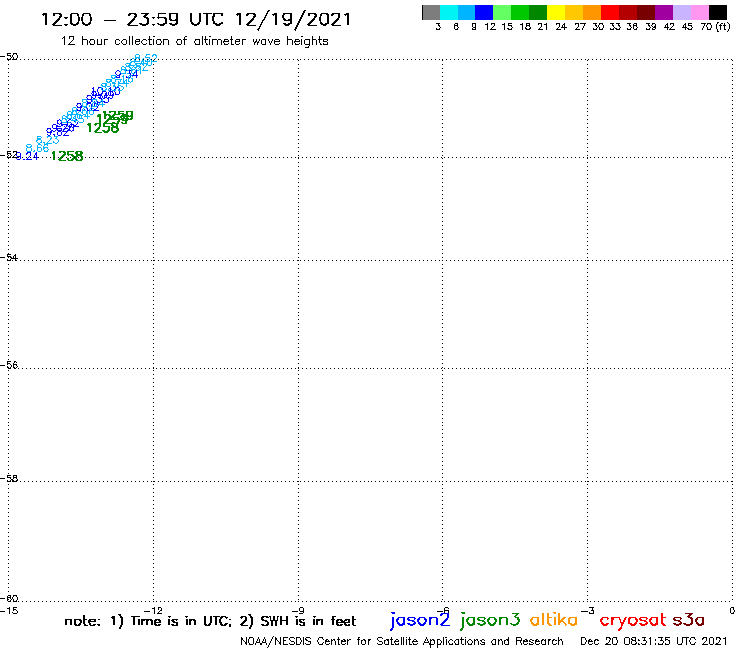Click the purple legend swatch
Screen dimensions: 740x650
pyautogui.click(x=664, y=12)
